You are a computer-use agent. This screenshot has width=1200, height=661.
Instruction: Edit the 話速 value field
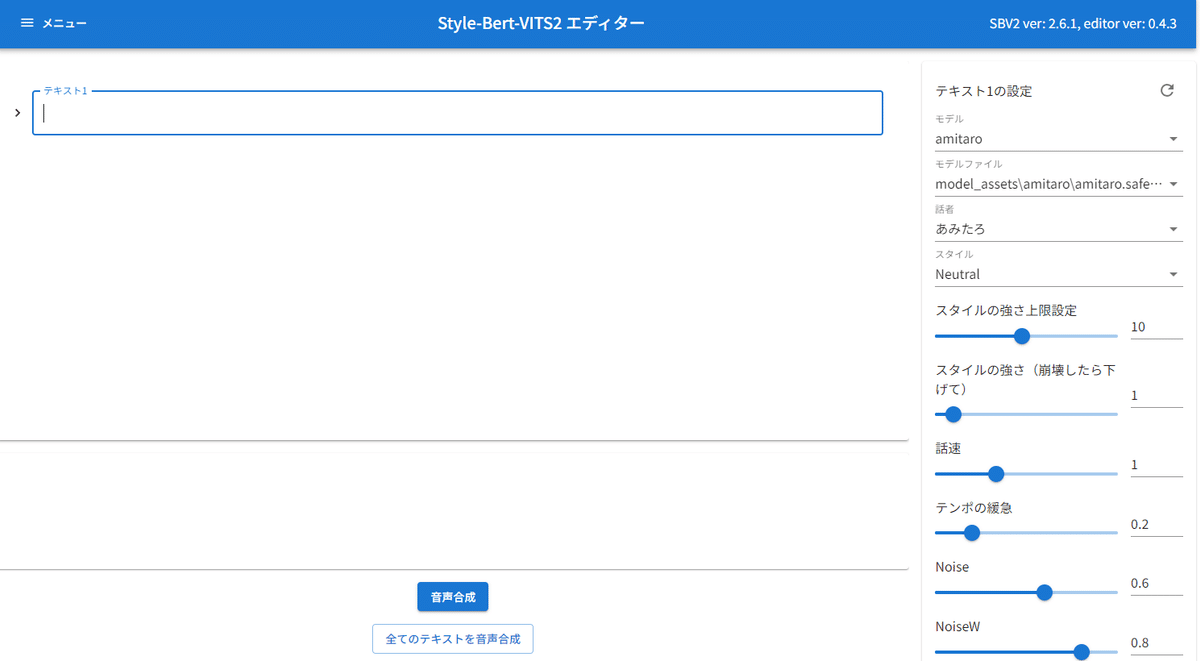[x=1157, y=465]
